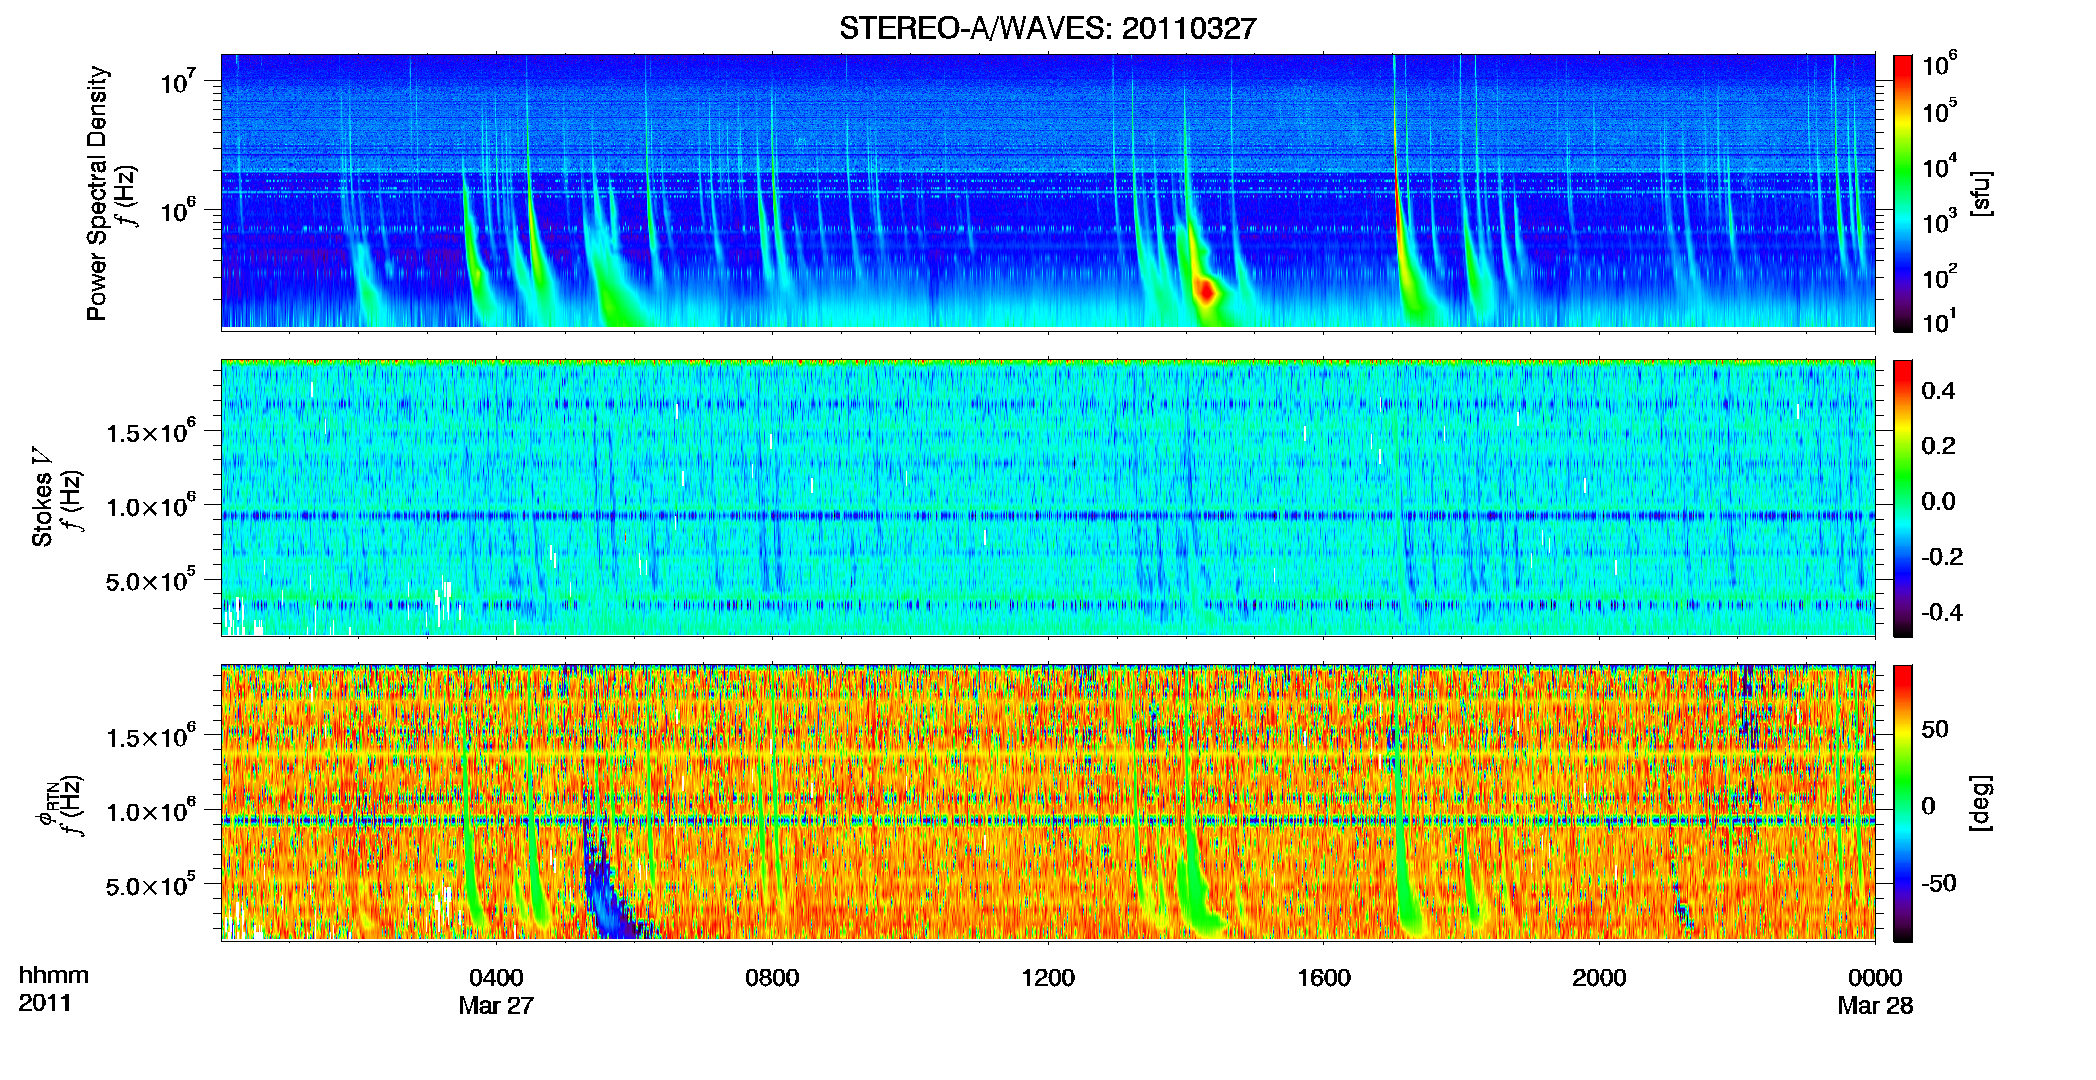Click 5.0×10^5 tick of Stokes V panel
The width and height of the screenshot is (2096, 1080).
[x=151, y=579]
